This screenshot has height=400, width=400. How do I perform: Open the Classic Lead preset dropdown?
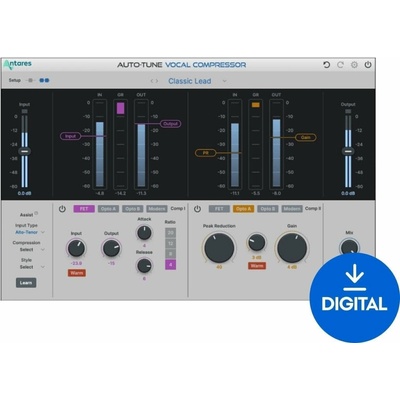[224, 81]
